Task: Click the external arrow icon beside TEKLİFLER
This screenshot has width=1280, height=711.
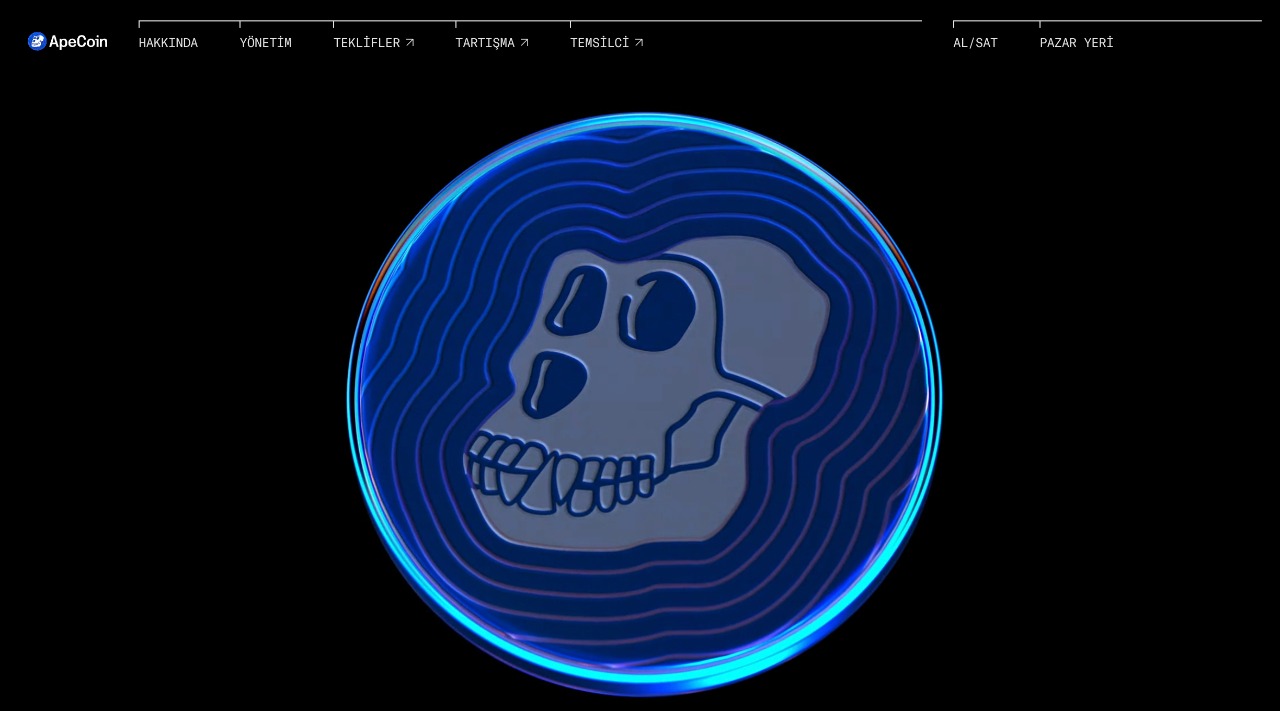Action: tap(410, 43)
